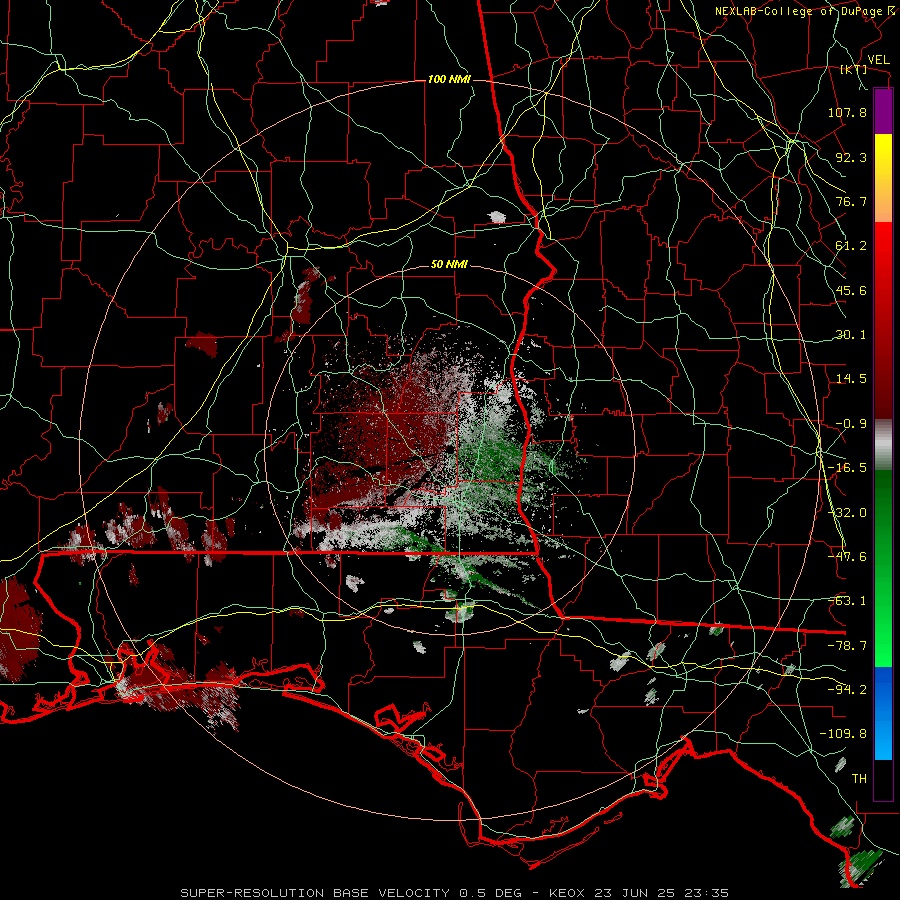Screen dimensions: 900x900
Task: Pick the yellow-orange segment of the color bar
Action: point(883,178)
